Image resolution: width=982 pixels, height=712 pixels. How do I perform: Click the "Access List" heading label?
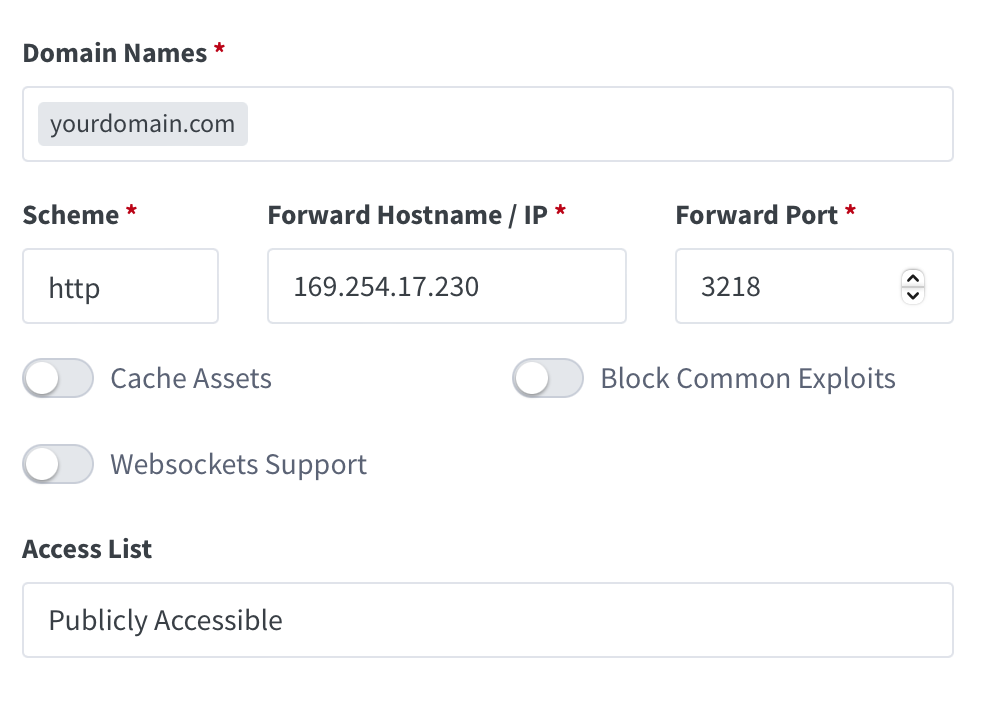[x=87, y=549]
